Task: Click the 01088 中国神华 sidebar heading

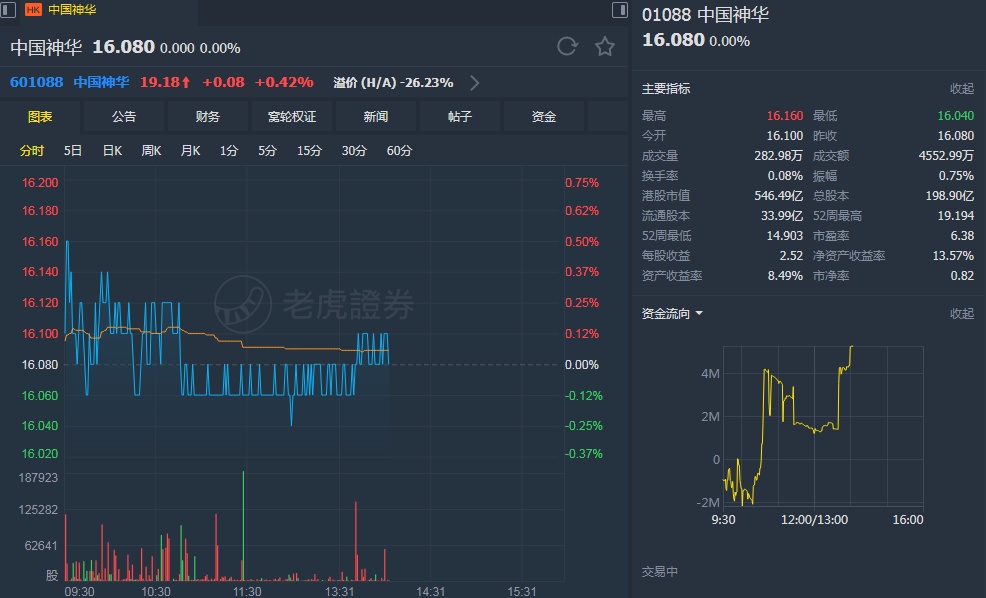Action: (706, 14)
